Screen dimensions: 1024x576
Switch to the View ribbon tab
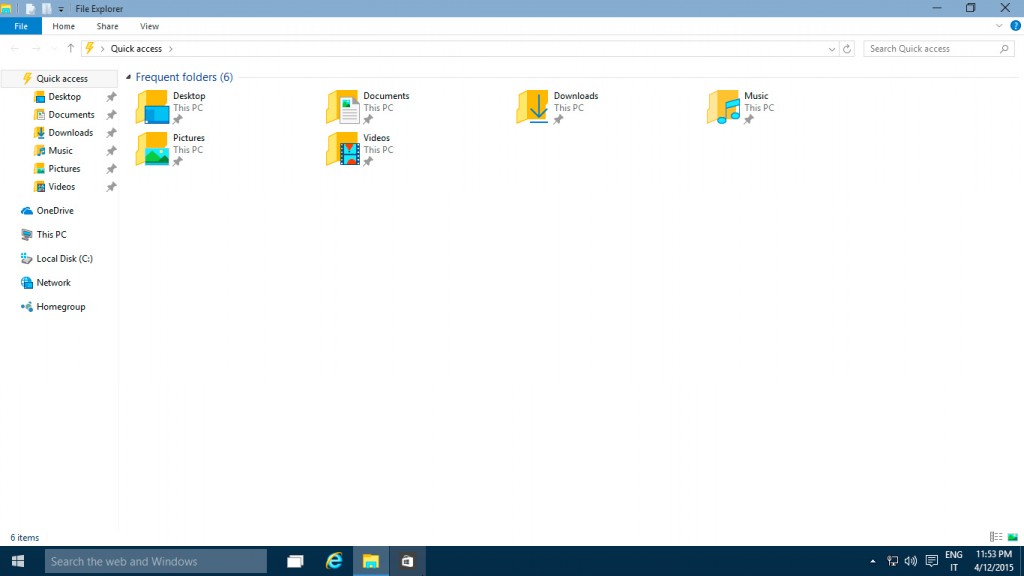point(149,26)
